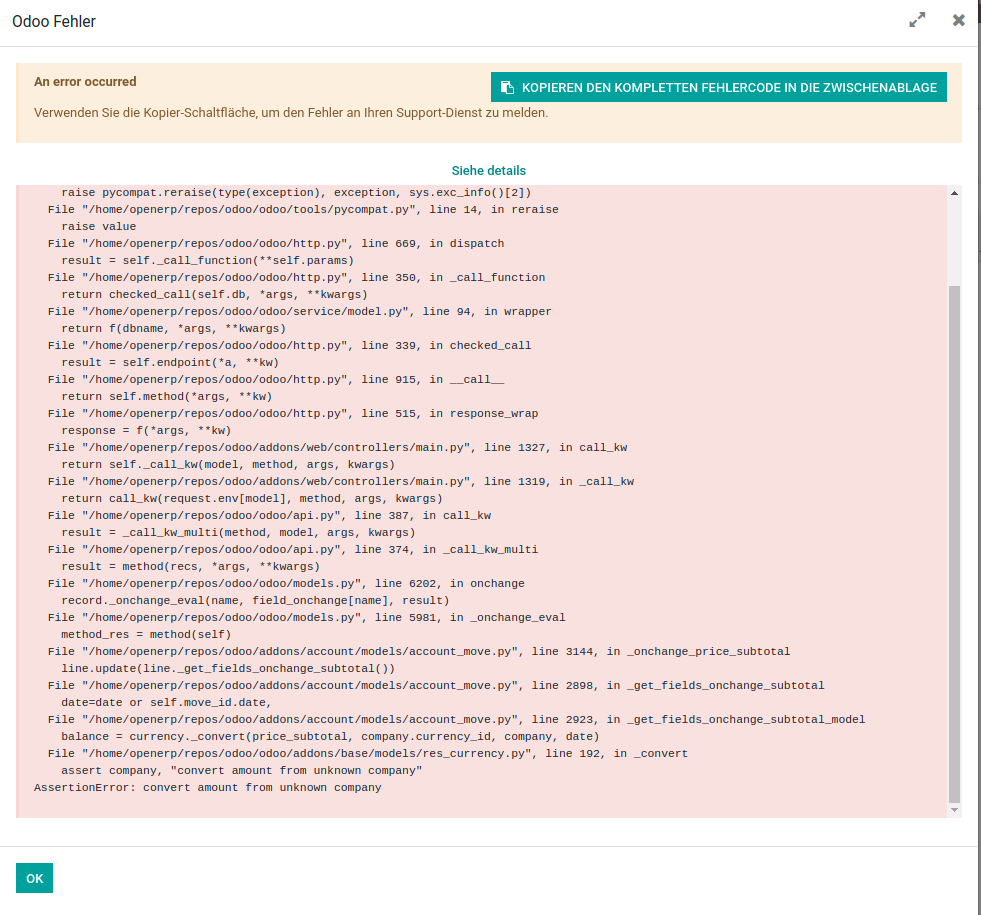Click the _onchange_price_subtotal traceback line
Viewport: 981px width, 915px height.
coord(419,652)
